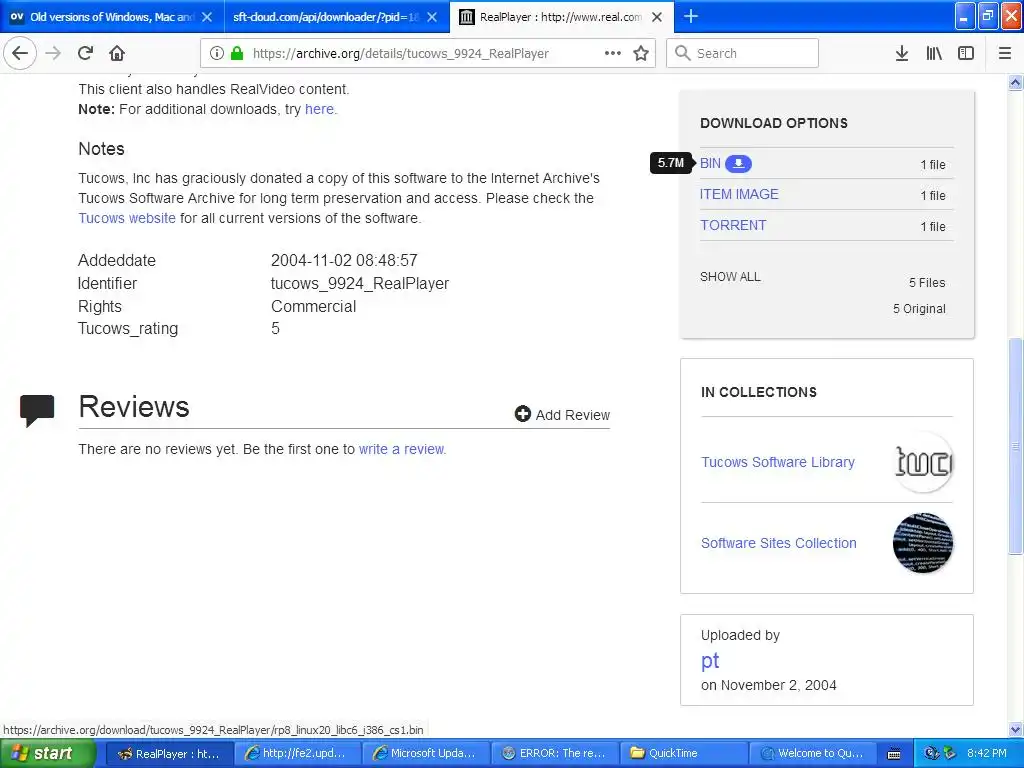Screen dimensions: 1024x768
Task: Click the vertical scrollbar thumb
Action: click(1016, 447)
